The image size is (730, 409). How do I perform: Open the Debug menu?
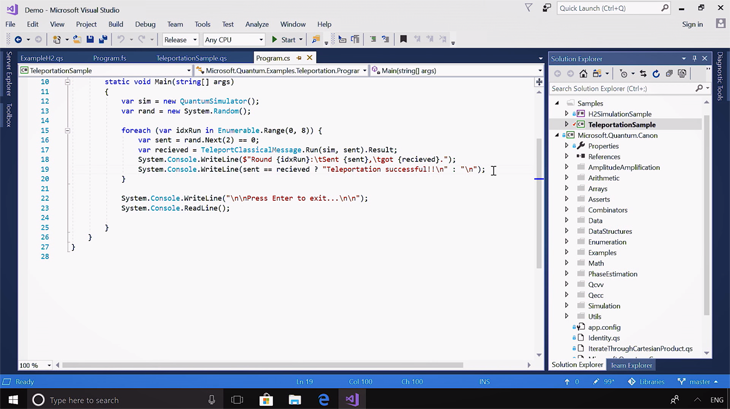click(145, 24)
